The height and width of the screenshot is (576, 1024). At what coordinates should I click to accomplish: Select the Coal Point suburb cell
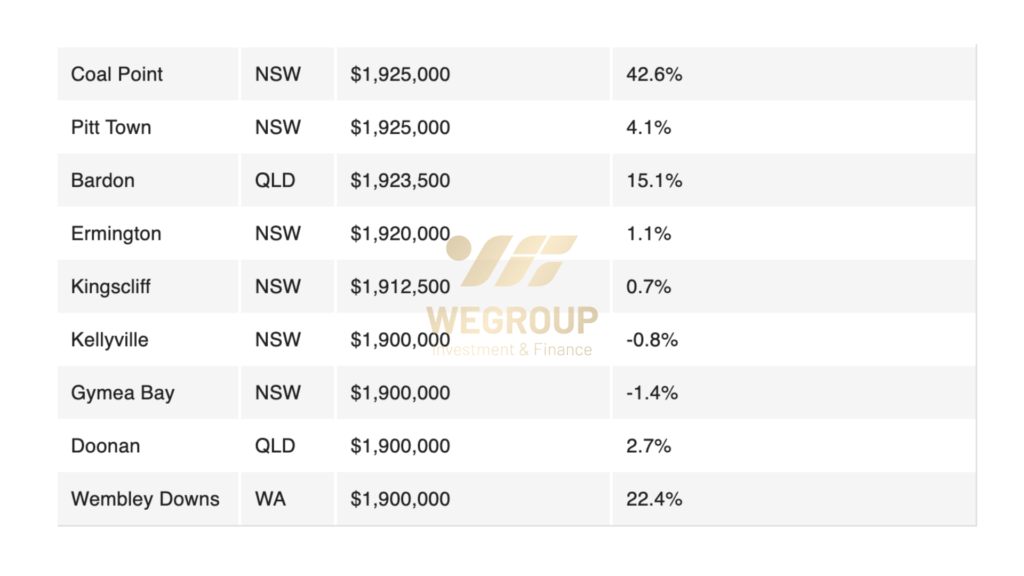tap(117, 74)
